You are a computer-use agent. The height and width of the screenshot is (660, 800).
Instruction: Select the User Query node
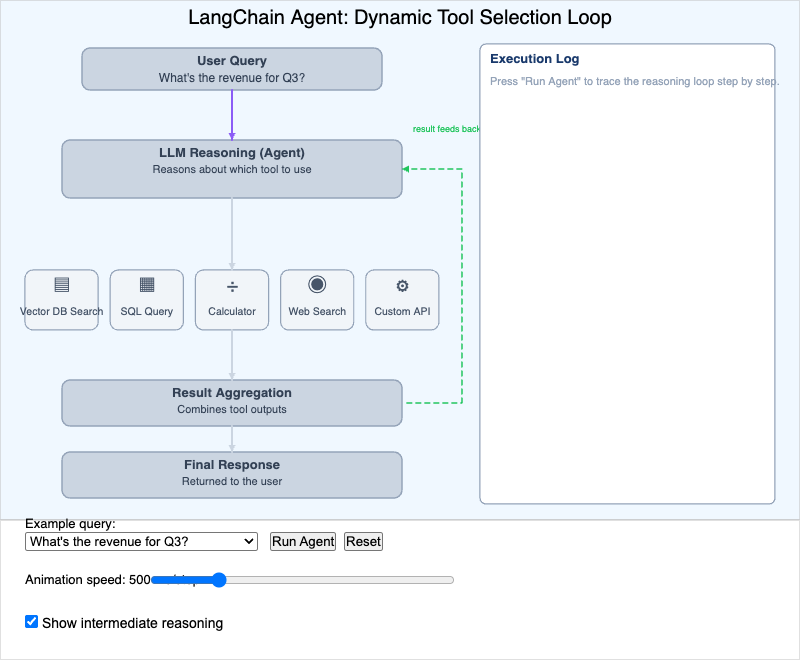point(232,69)
